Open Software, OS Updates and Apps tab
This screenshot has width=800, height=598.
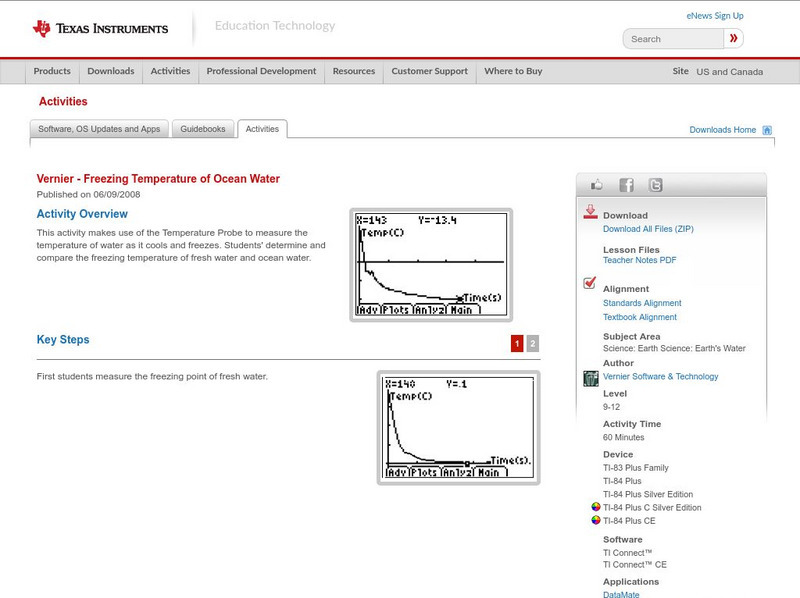click(x=99, y=129)
